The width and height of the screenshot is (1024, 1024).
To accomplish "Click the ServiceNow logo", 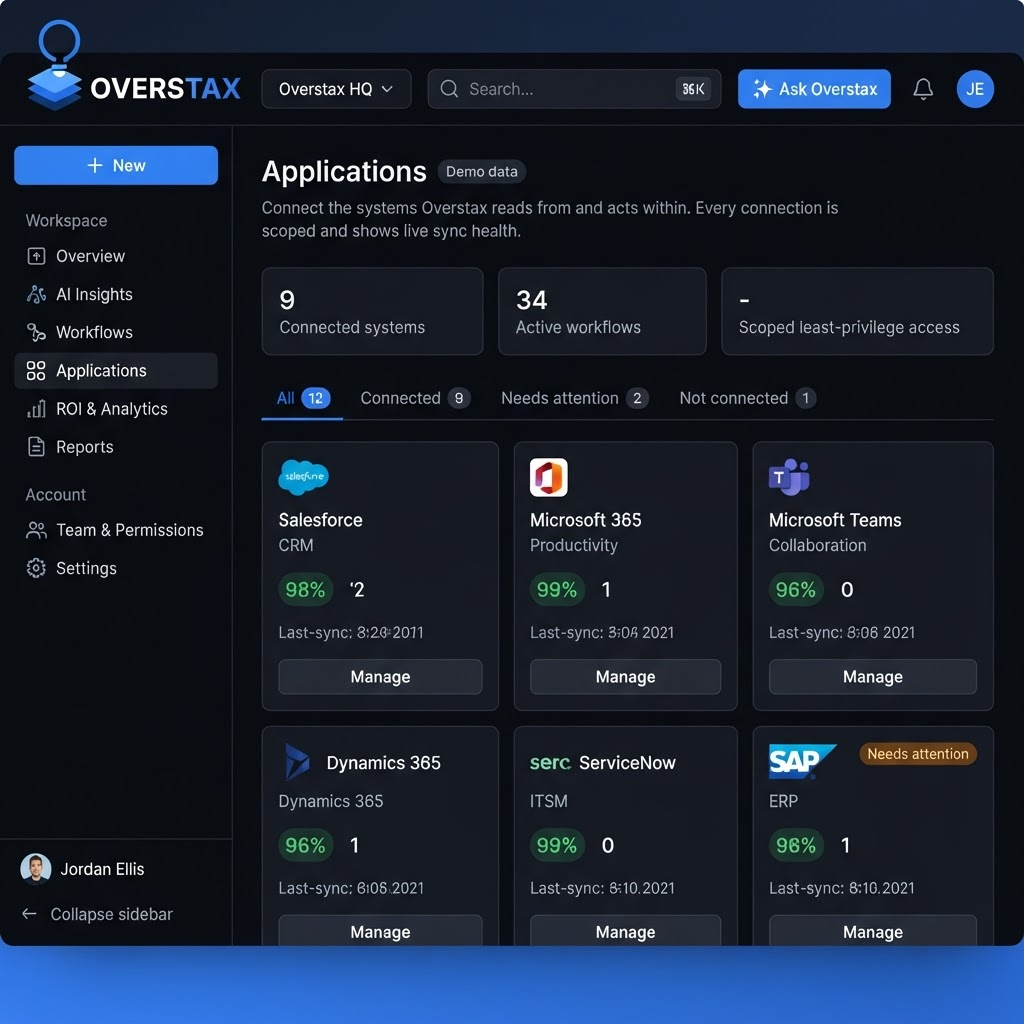I will [x=550, y=762].
